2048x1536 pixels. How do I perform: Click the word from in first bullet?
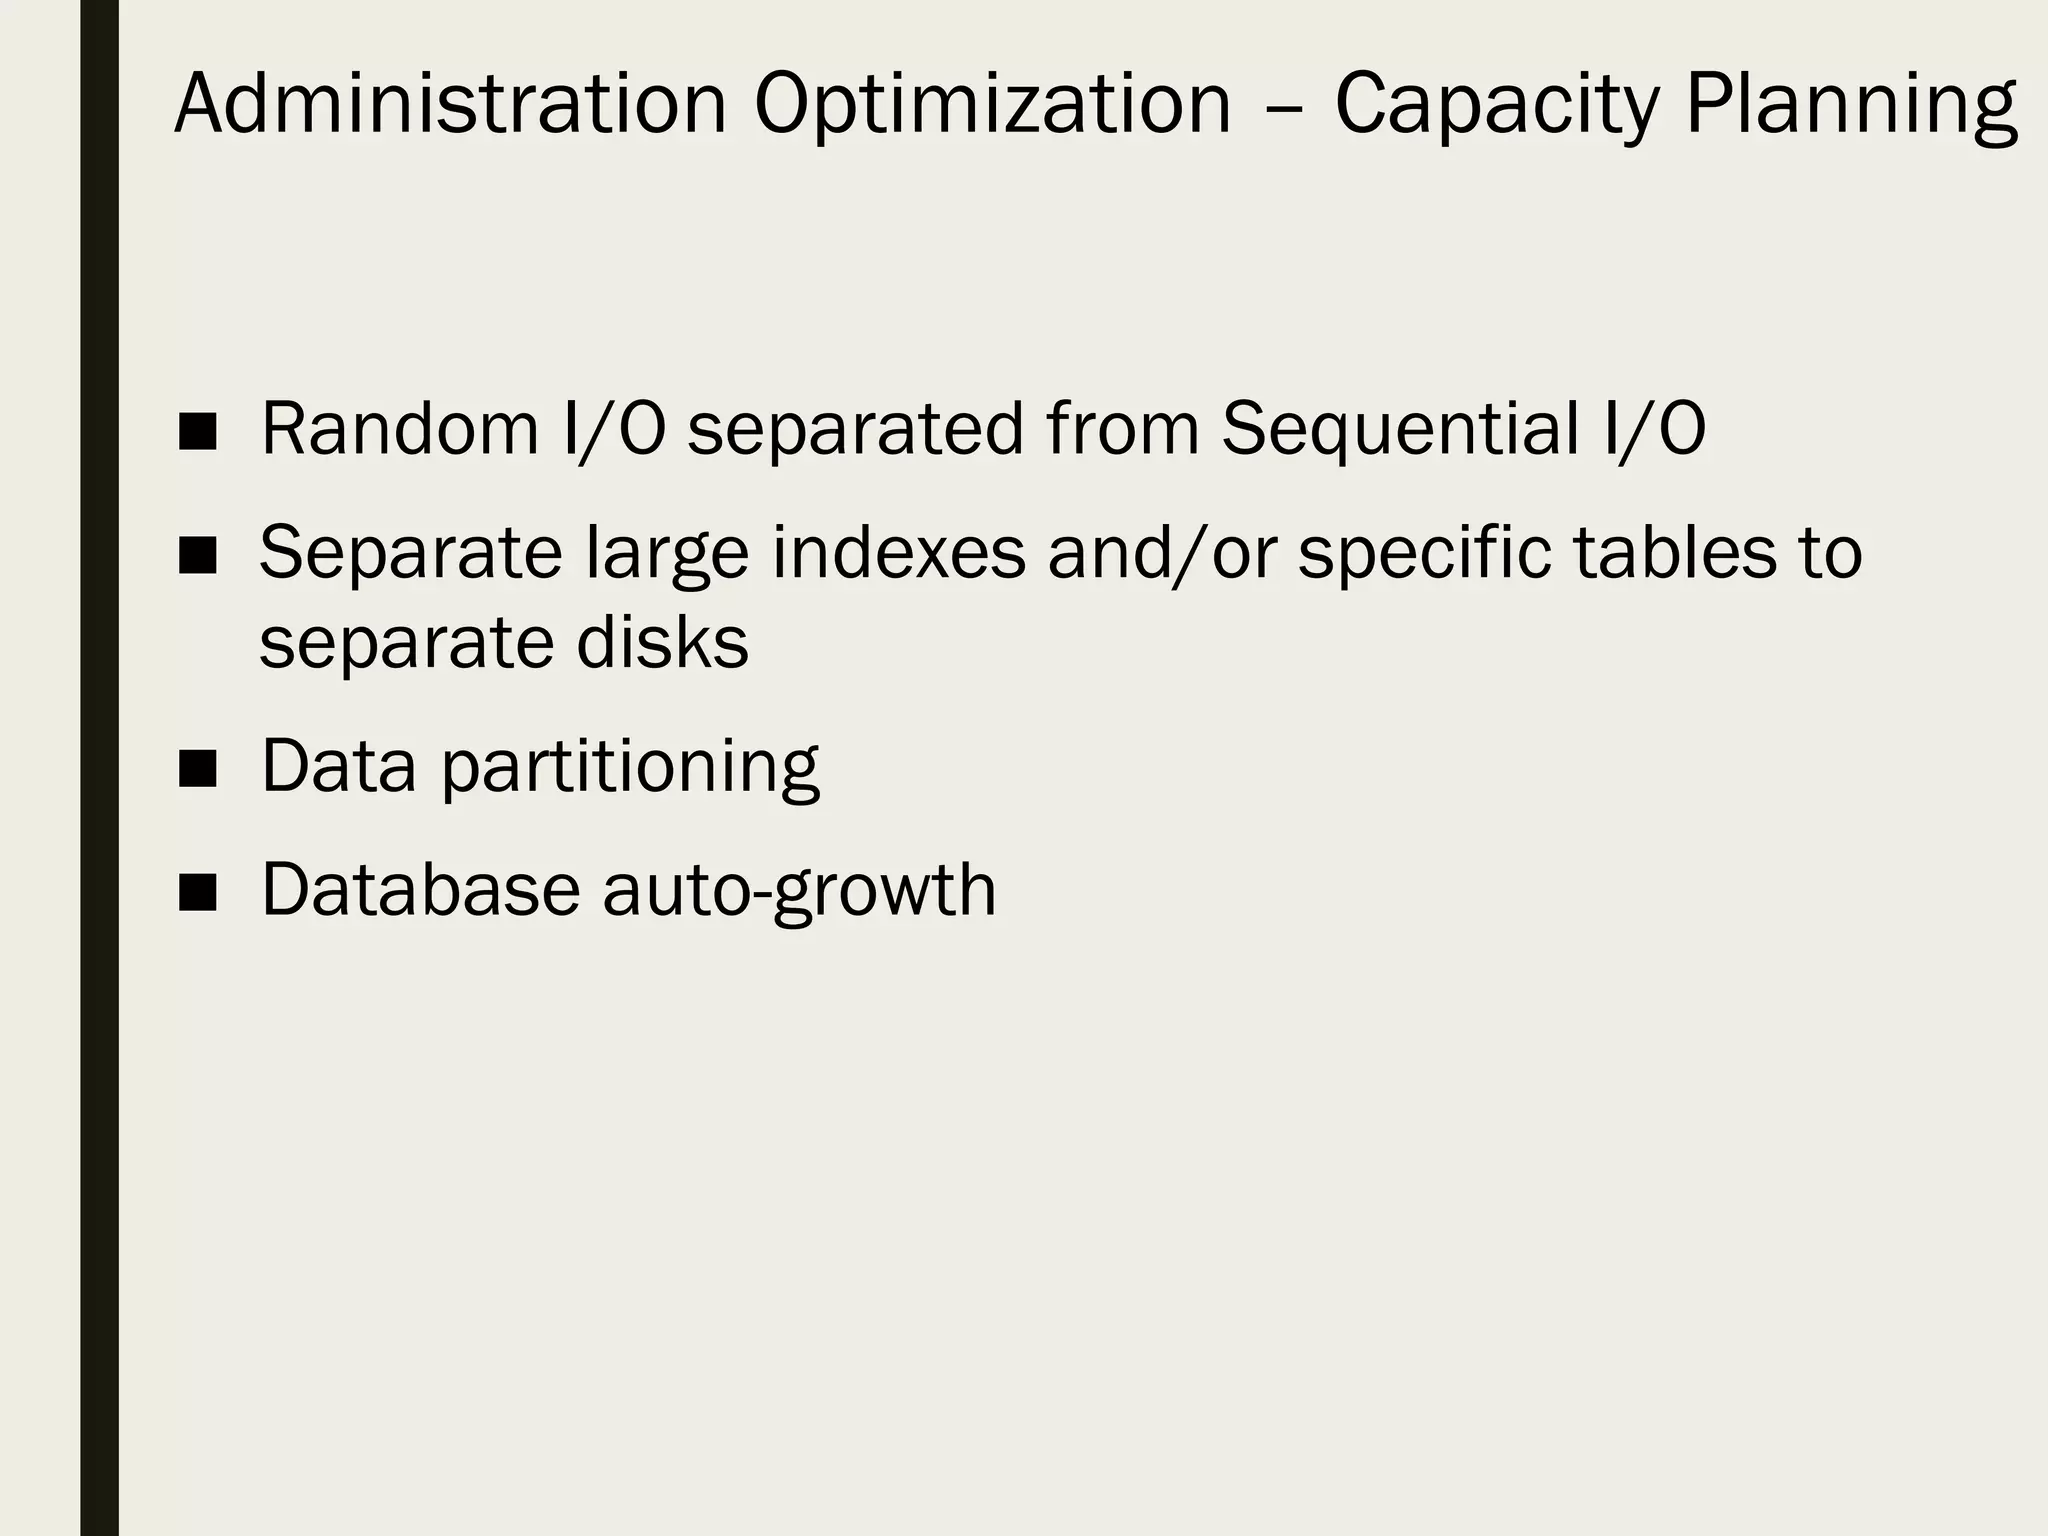click(1122, 430)
